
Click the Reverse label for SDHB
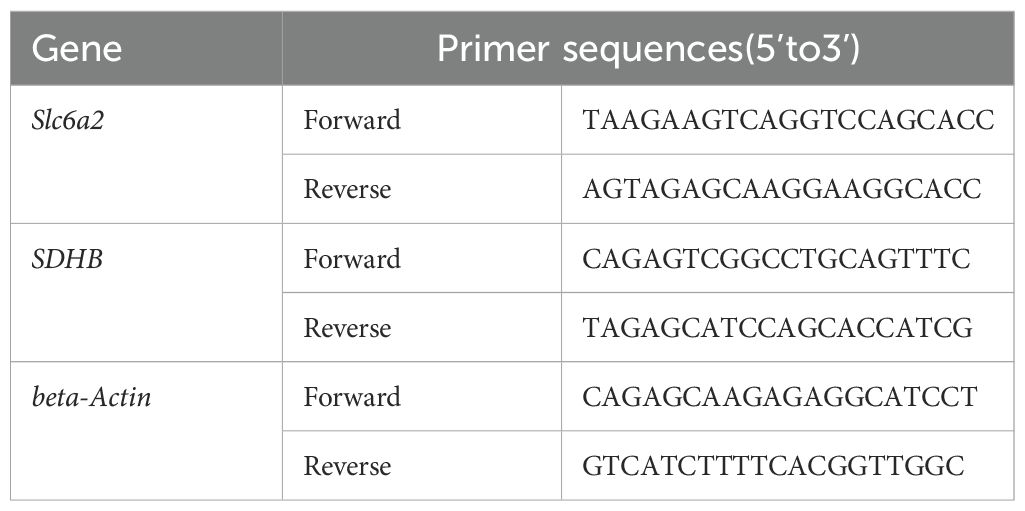pos(347,328)
